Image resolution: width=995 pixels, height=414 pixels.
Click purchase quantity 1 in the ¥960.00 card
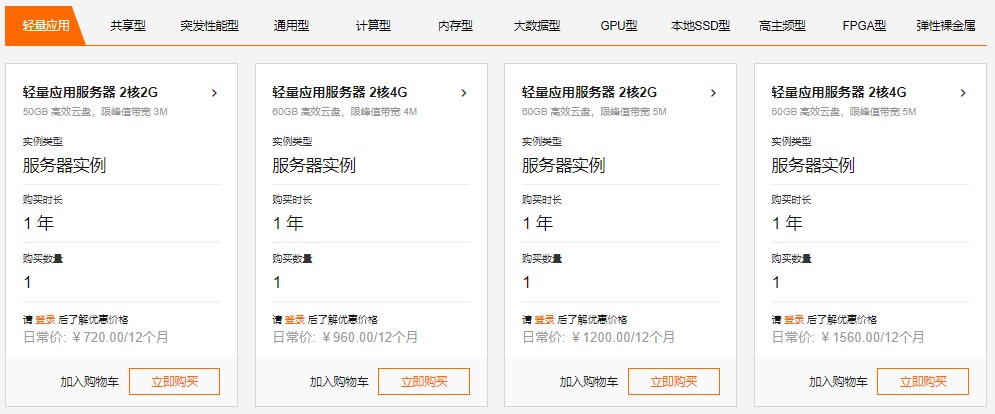click(277, 283)
